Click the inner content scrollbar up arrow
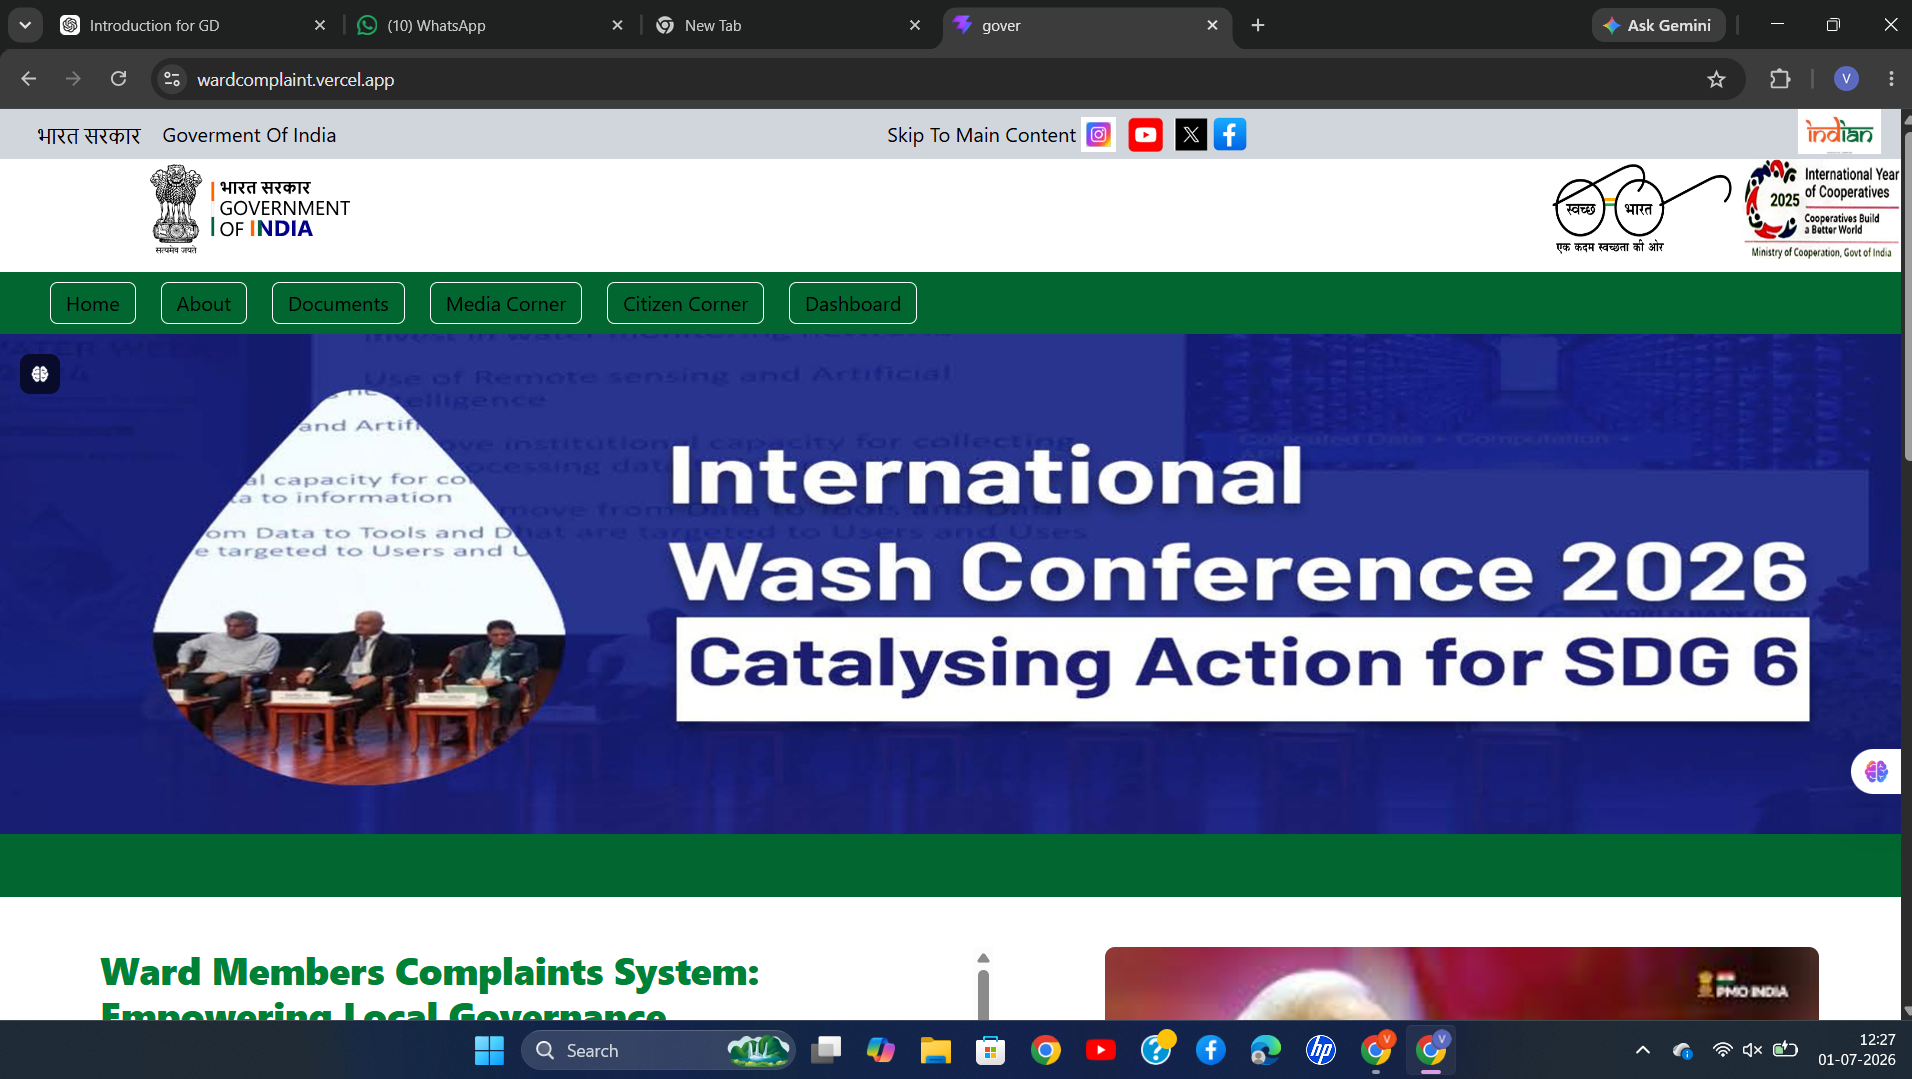Viewport: 1912px width, 1079px height. [983, 958]
